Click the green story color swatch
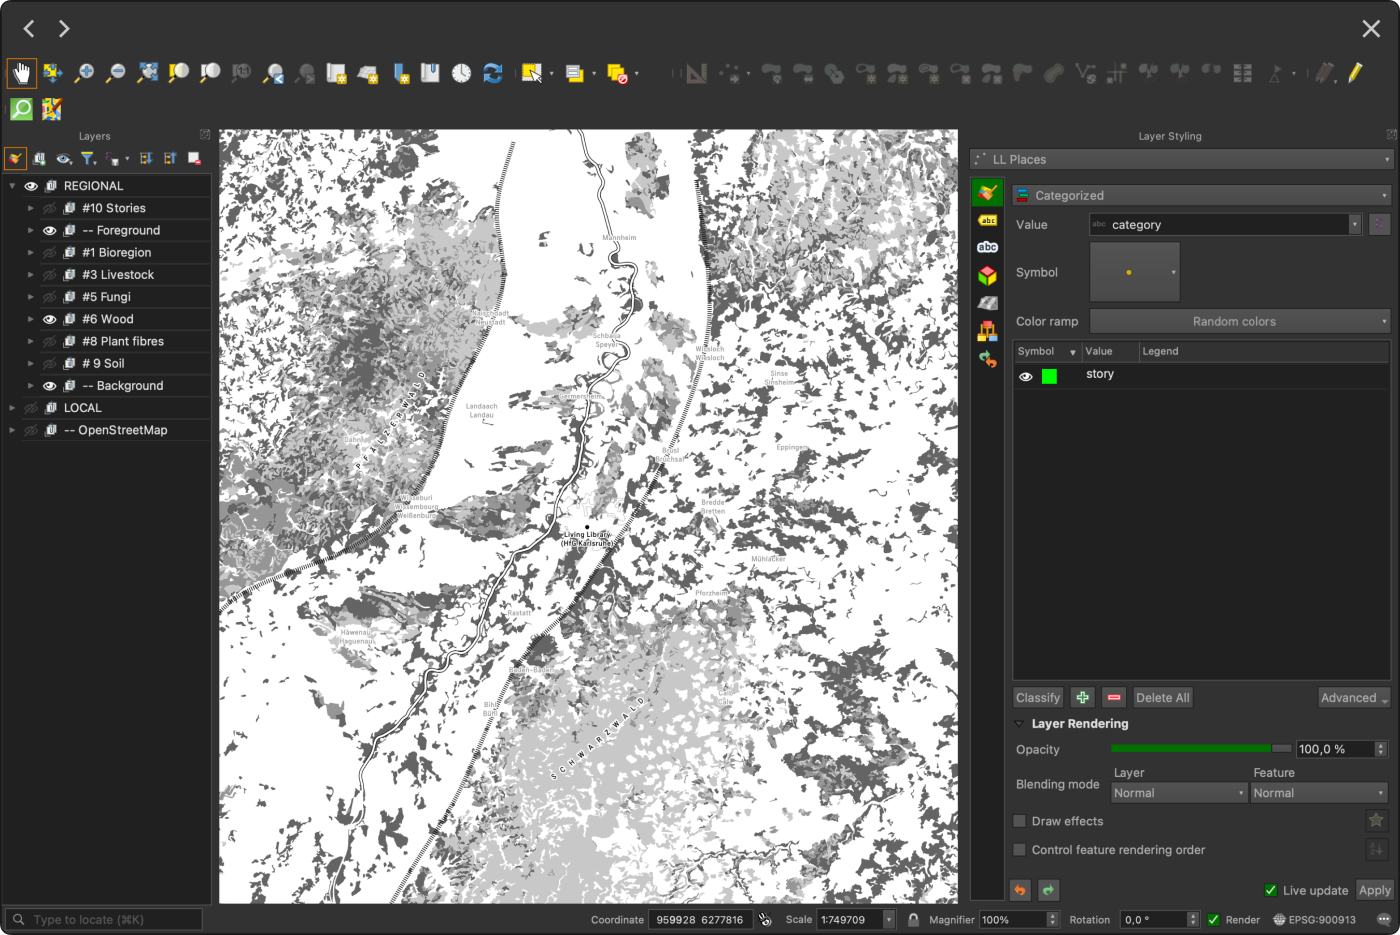The width and height of the screenshot is (1400, 935). [1049, 376]
